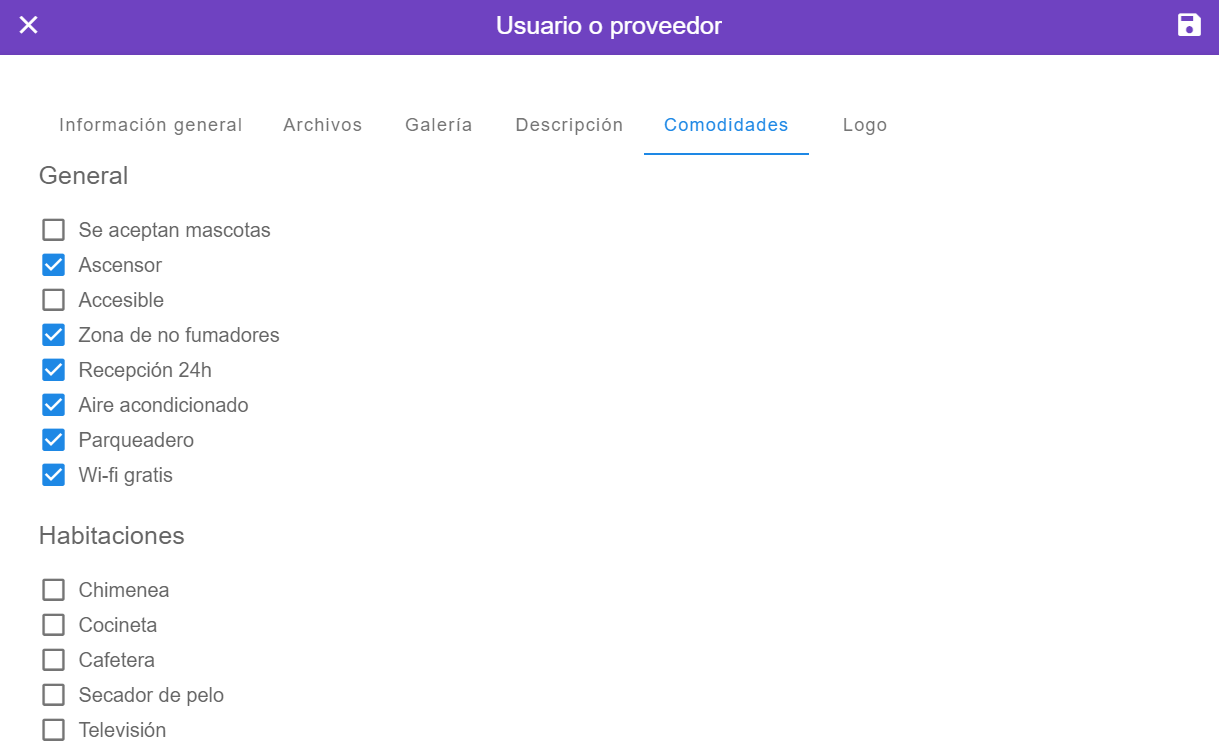Check the Chimenea checkbox

pyautogui.click(x=54, y=590)
